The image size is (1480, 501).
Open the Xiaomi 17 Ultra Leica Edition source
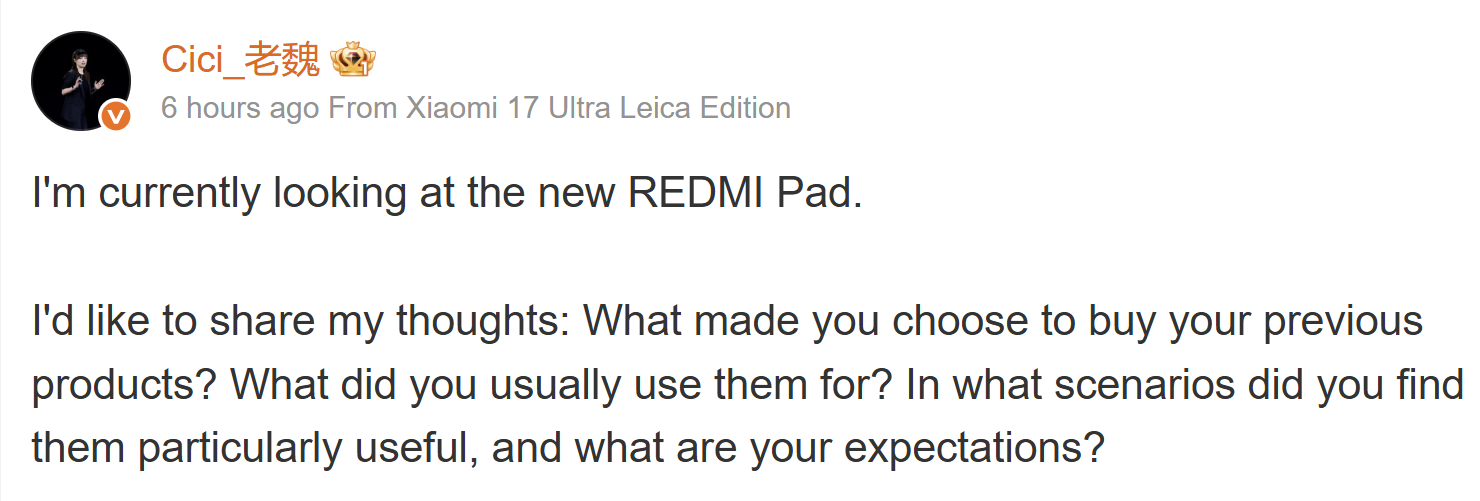click(x=597, y=108)
